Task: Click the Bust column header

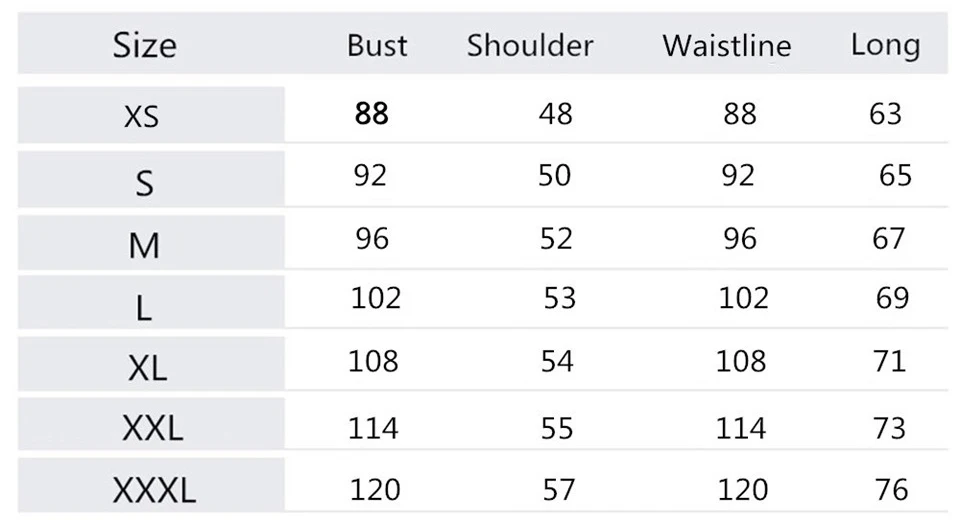Action: (x=377, y=45)
